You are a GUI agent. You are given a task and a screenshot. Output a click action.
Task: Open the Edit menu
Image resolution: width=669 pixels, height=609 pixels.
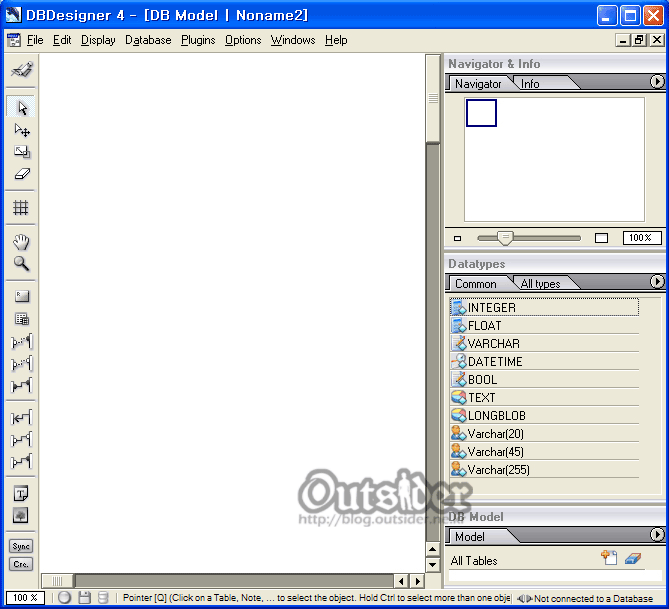click(x=62, y=40)
